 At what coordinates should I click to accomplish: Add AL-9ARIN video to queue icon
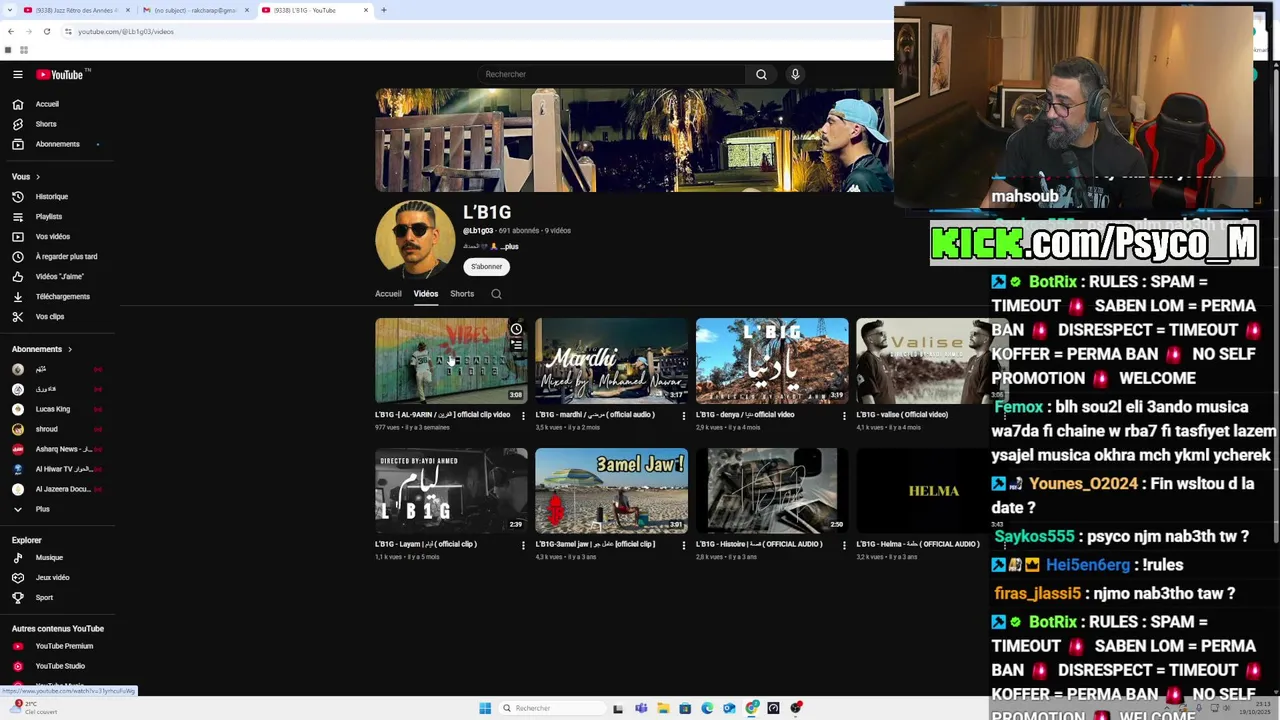pos(516,345)
